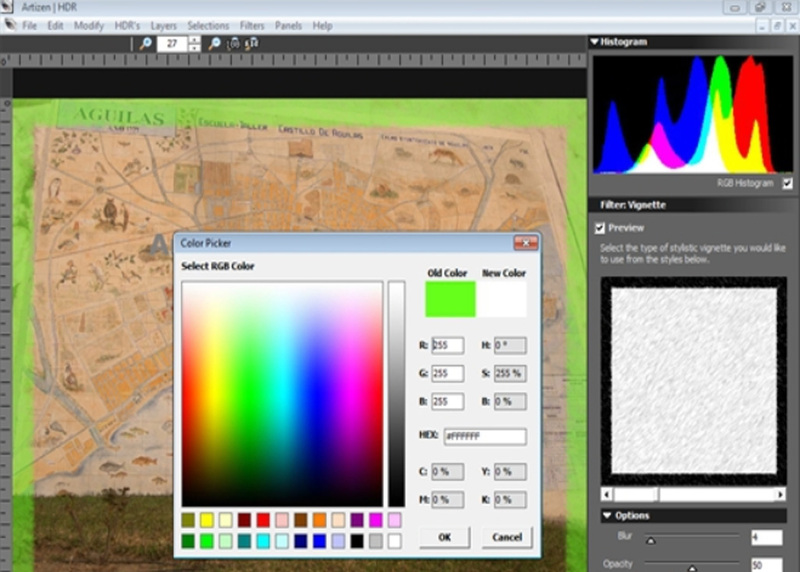Select the yellow preset swatch
Viewport: 800px width, 572px height.
click(207, 520)
